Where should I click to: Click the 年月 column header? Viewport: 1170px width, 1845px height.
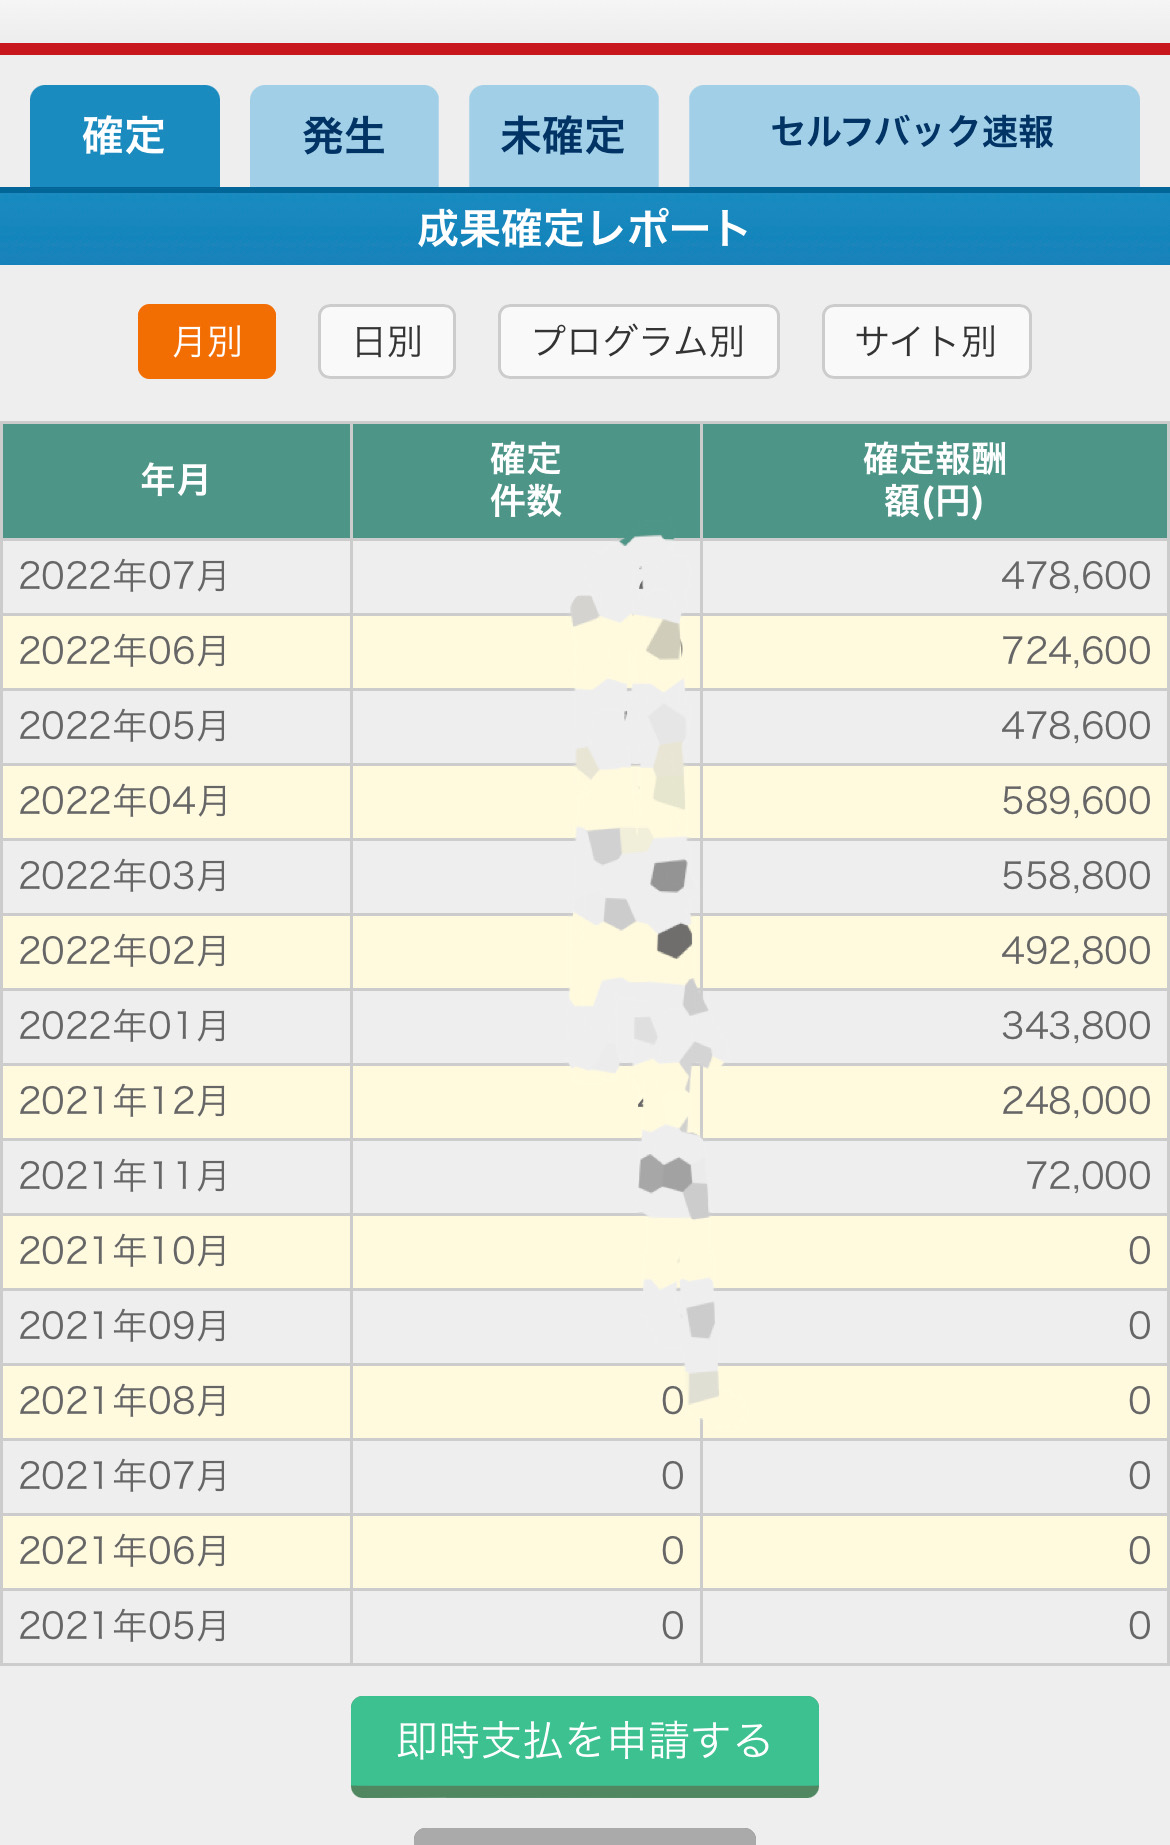pos(176,481)
